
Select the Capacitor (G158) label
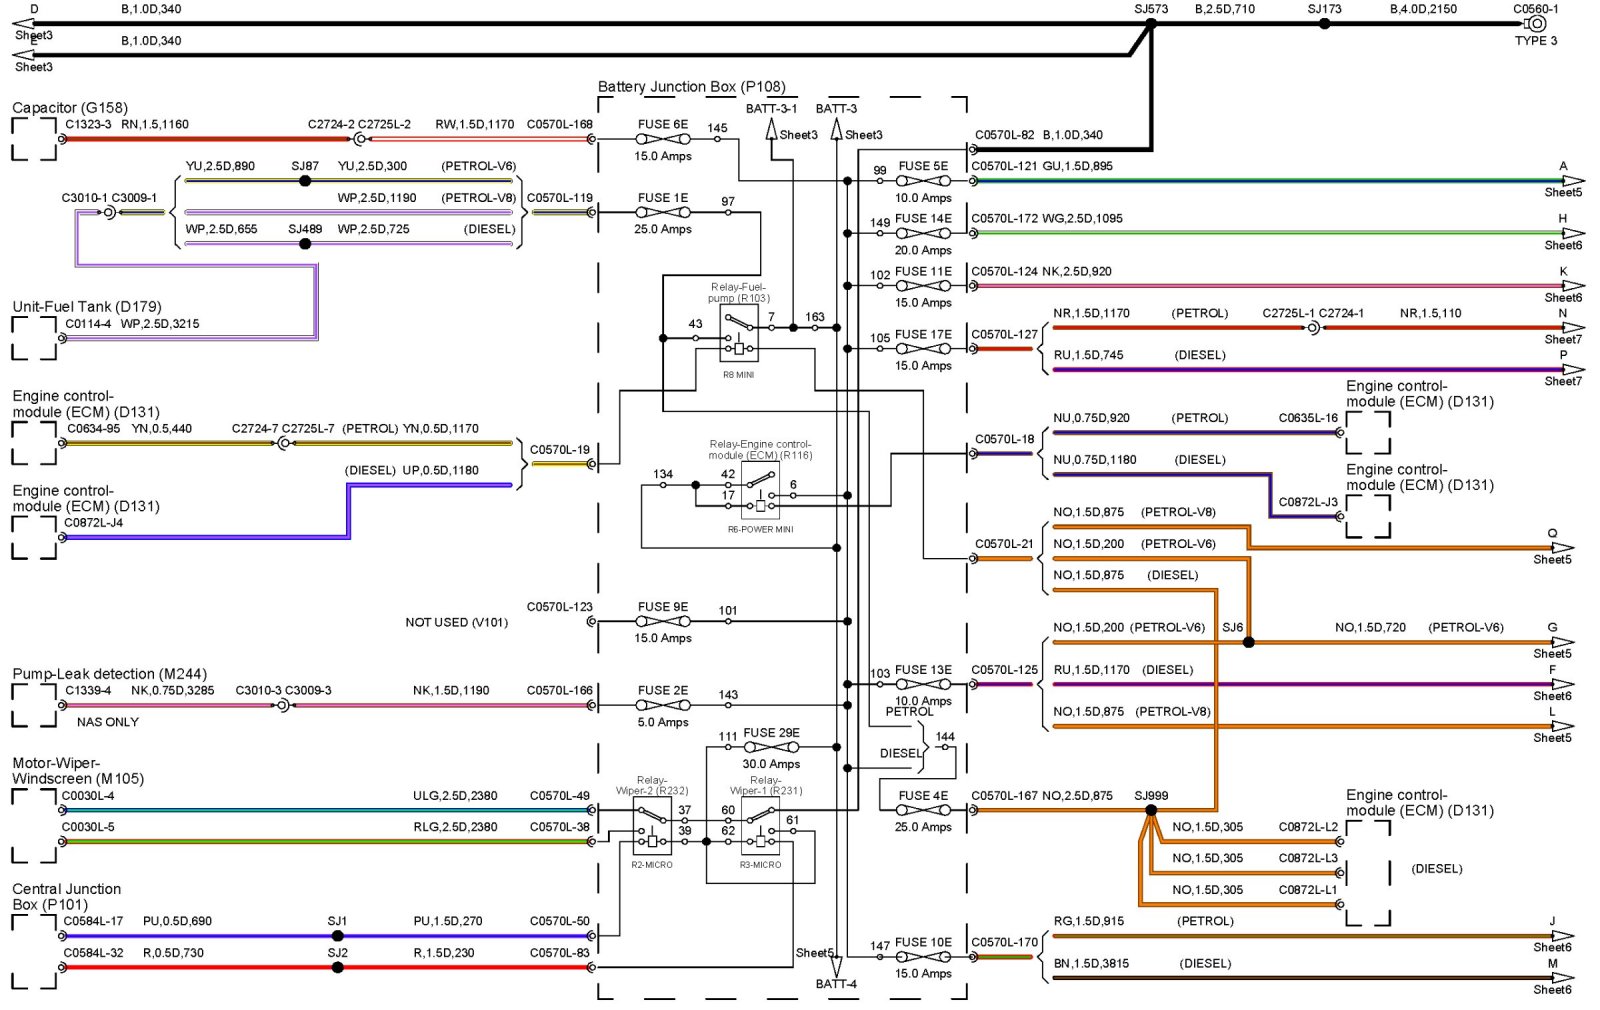click(70, 108)
